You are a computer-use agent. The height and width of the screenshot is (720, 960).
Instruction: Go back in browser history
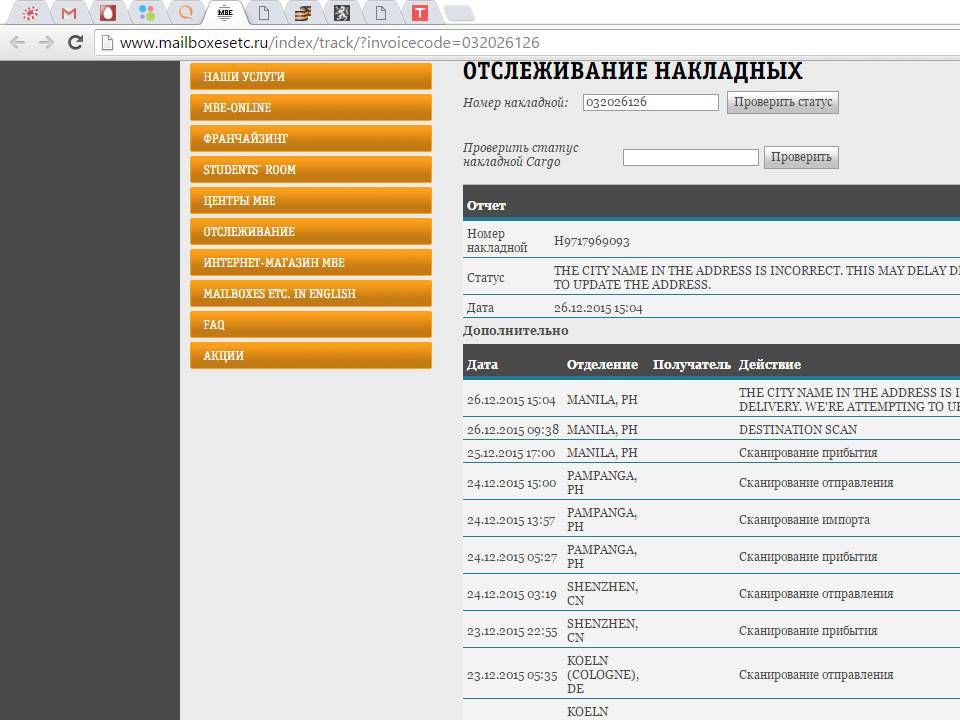[18, 42]
